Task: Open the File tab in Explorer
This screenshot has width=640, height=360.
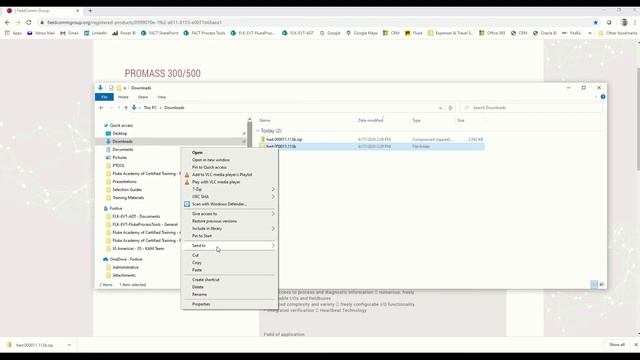Action: (104, 97)
